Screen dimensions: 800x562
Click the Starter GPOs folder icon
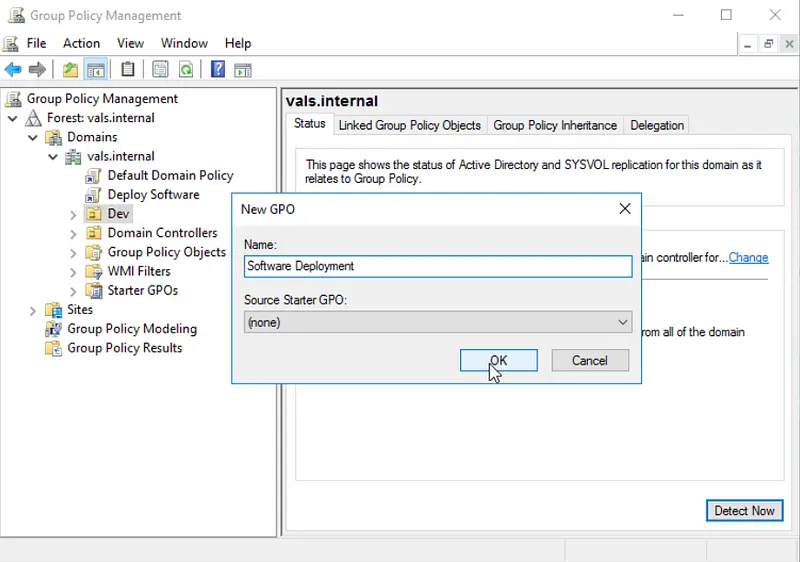pyautogui.click(x=93, y=291)
